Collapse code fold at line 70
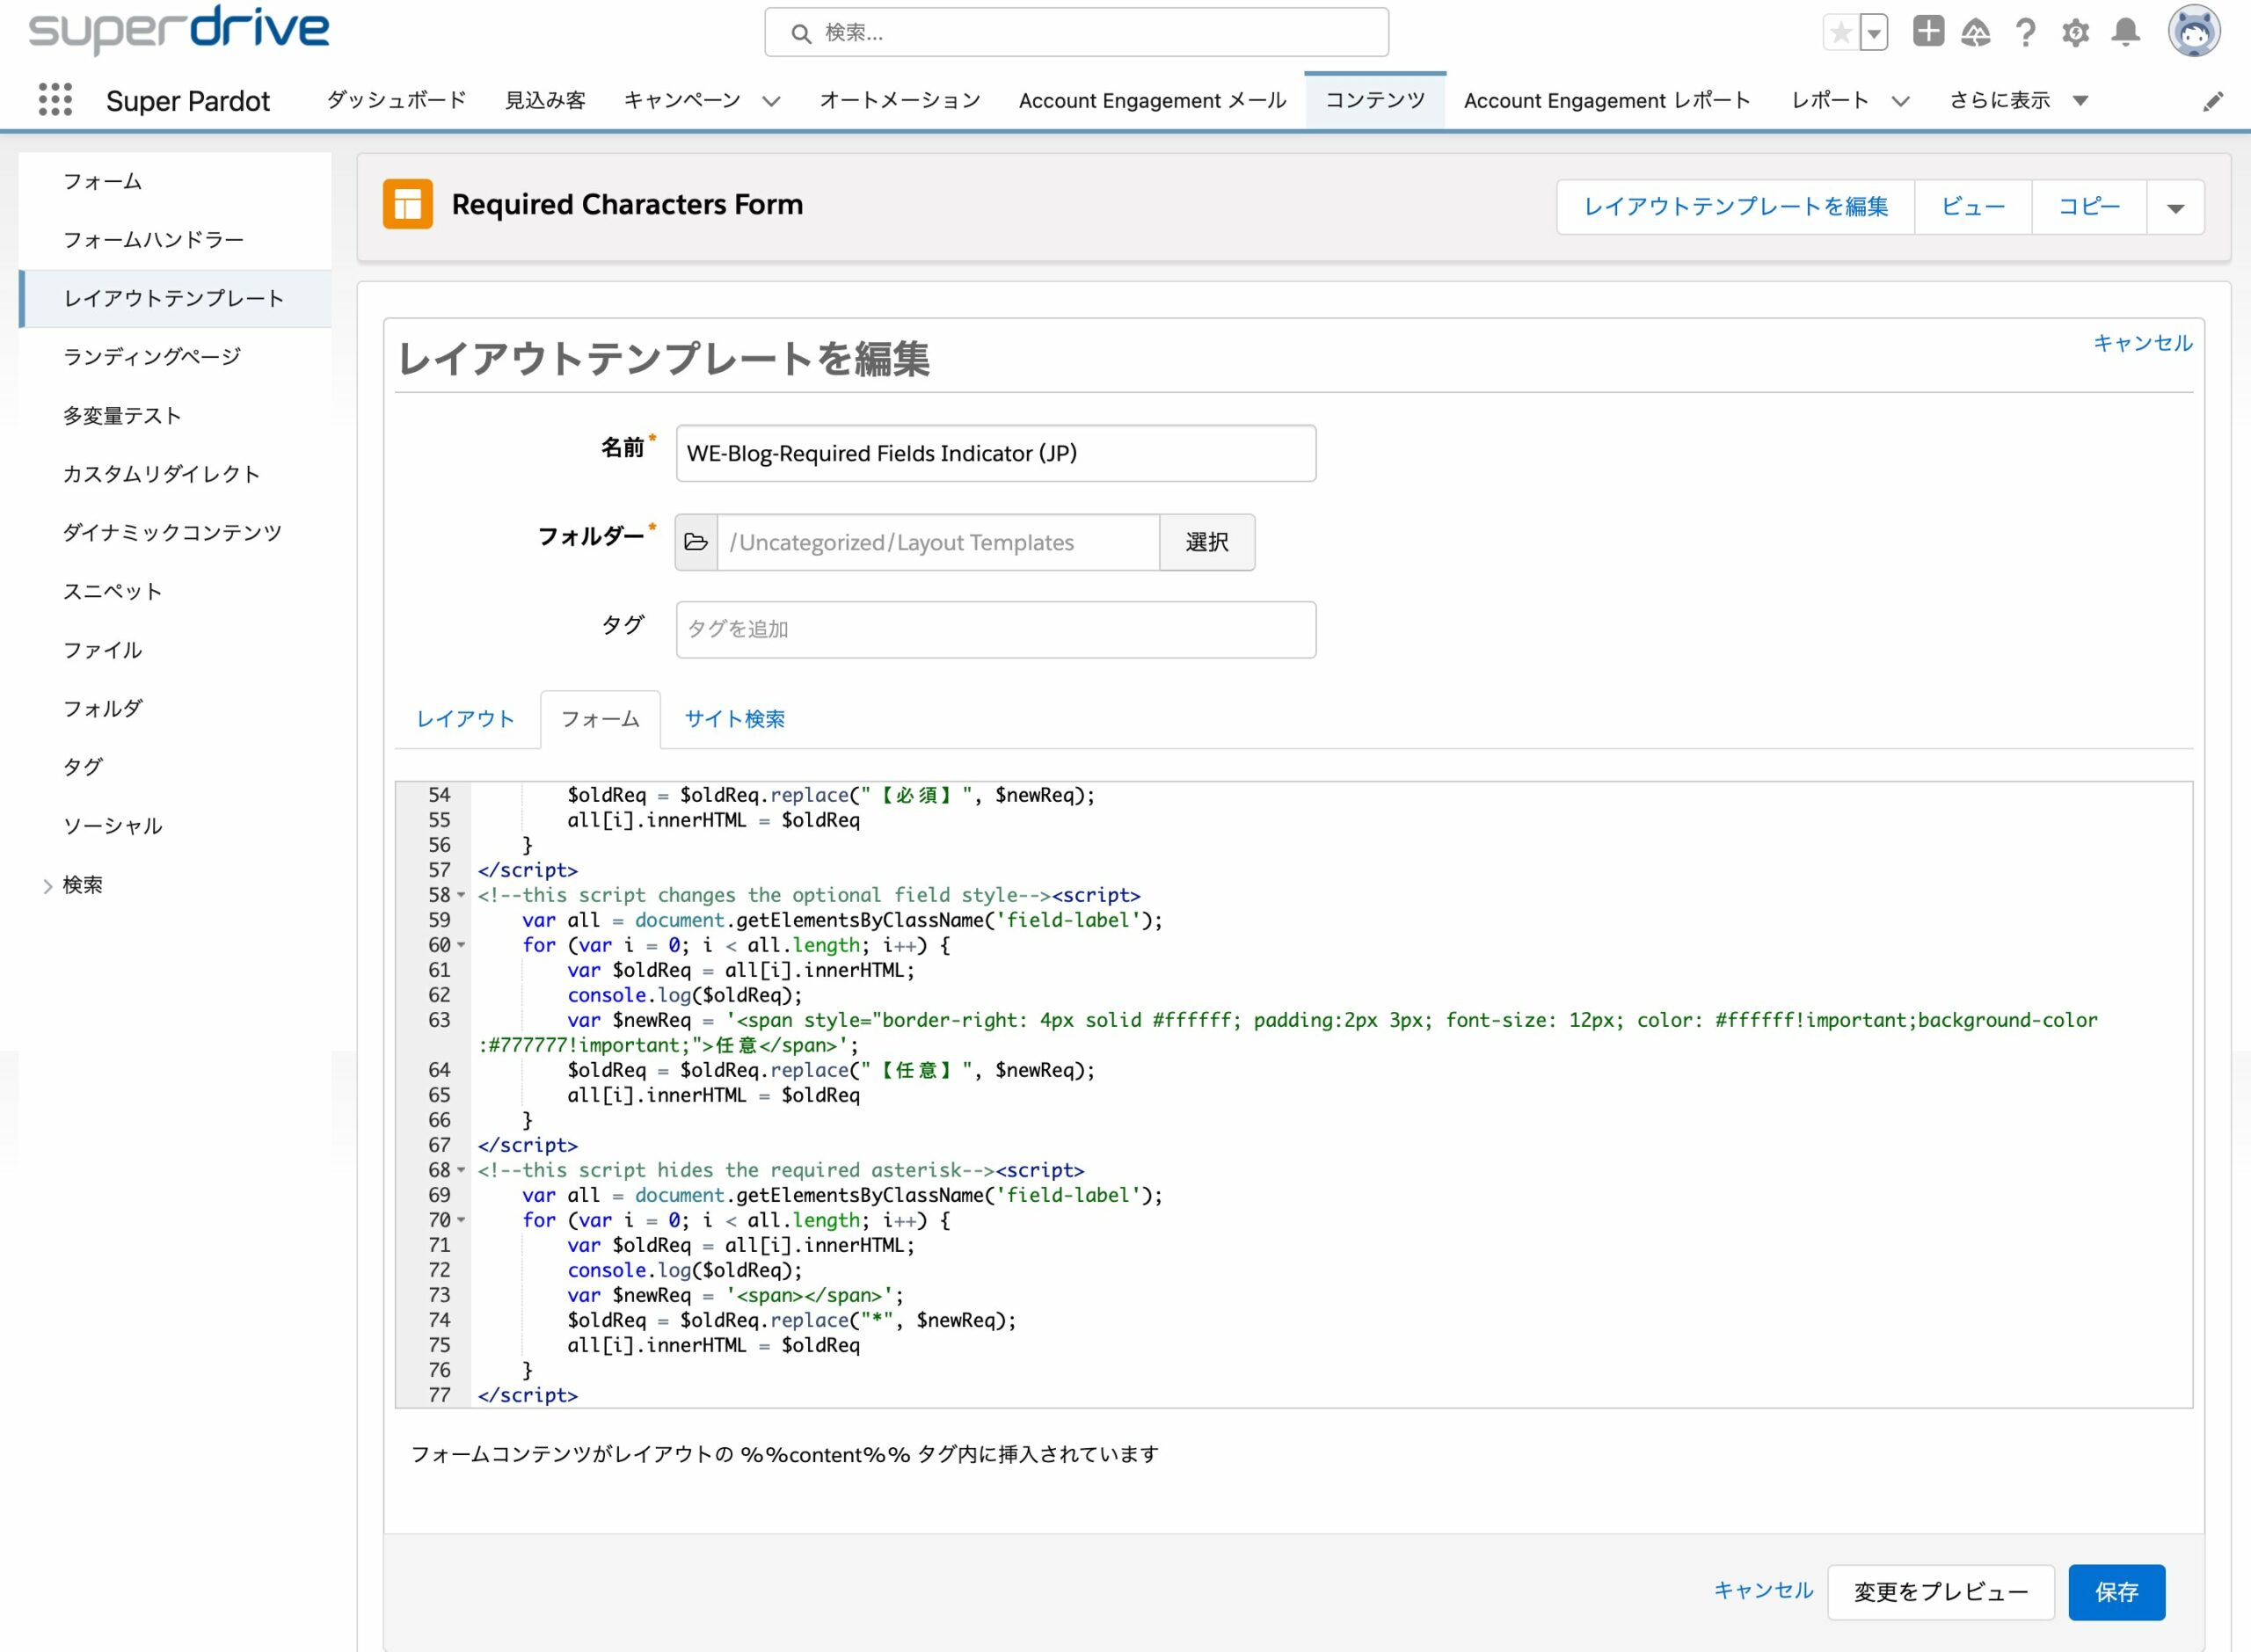2251x1652 pixels. [461, 1220]
